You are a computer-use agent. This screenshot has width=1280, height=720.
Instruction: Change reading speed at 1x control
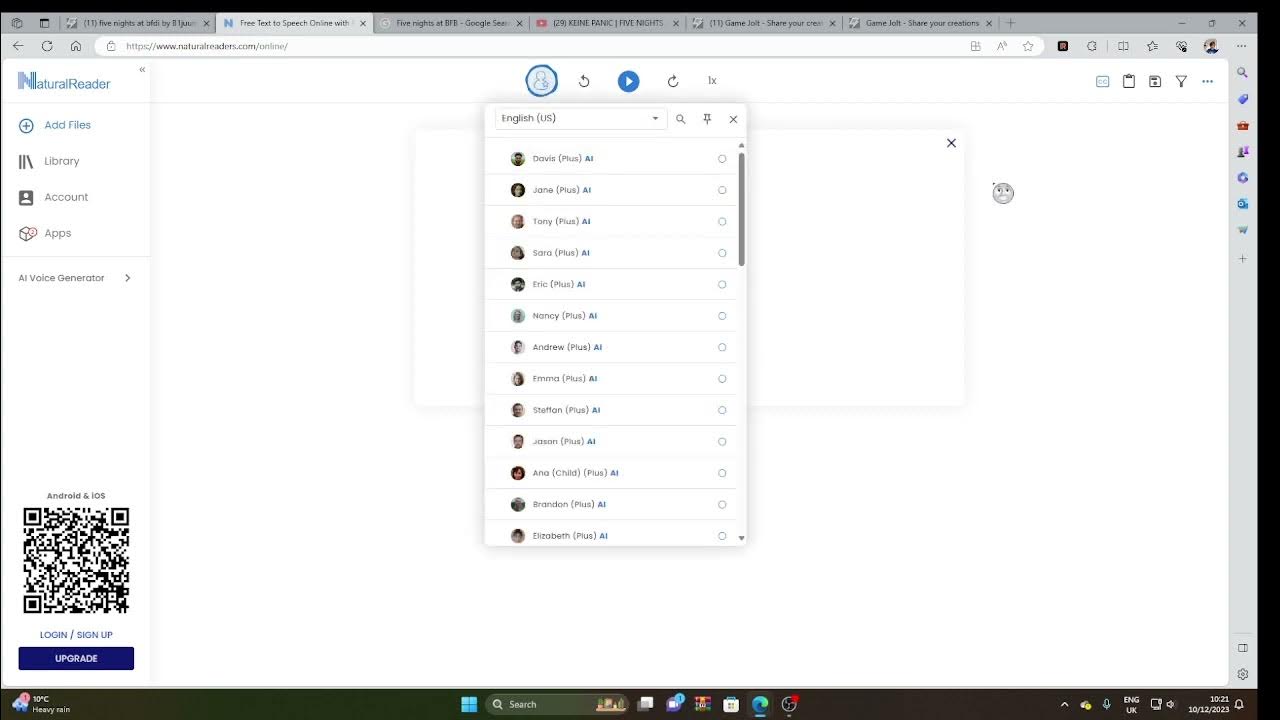(712, 81)
